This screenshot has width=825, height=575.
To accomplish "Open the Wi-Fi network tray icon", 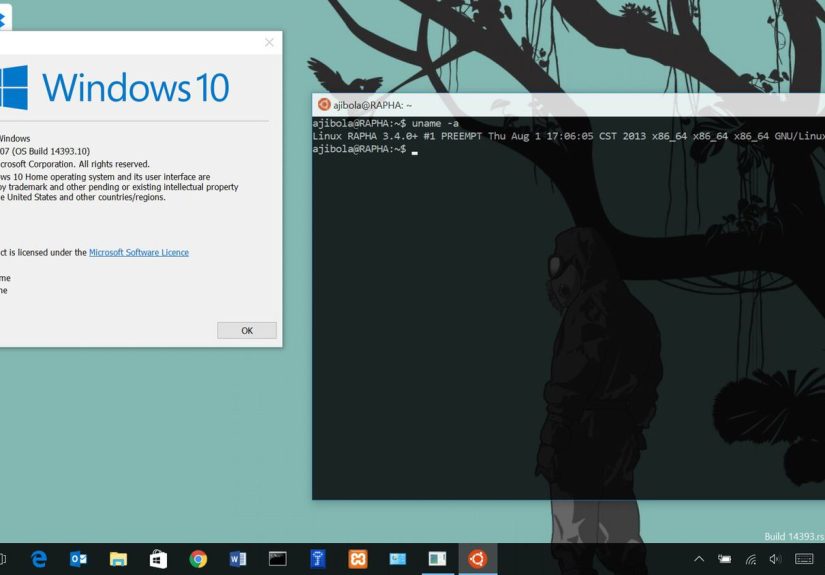I will click(x=751, y=559).
